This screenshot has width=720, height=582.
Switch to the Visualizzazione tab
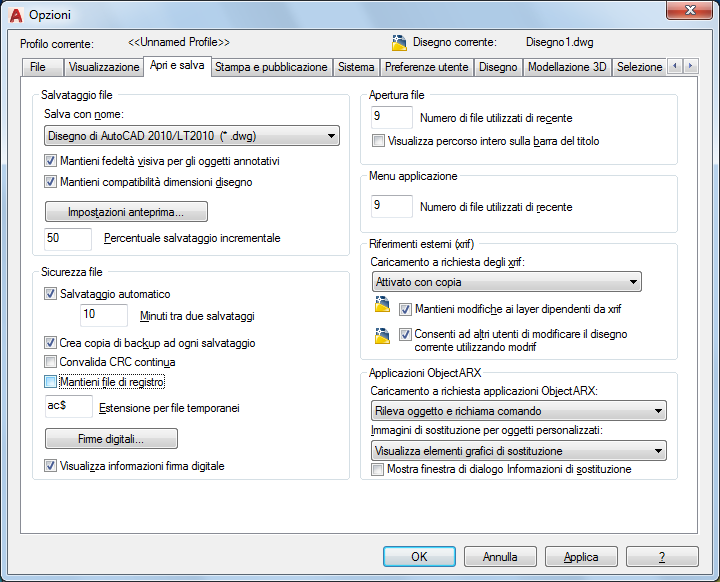tap(104, 67)
